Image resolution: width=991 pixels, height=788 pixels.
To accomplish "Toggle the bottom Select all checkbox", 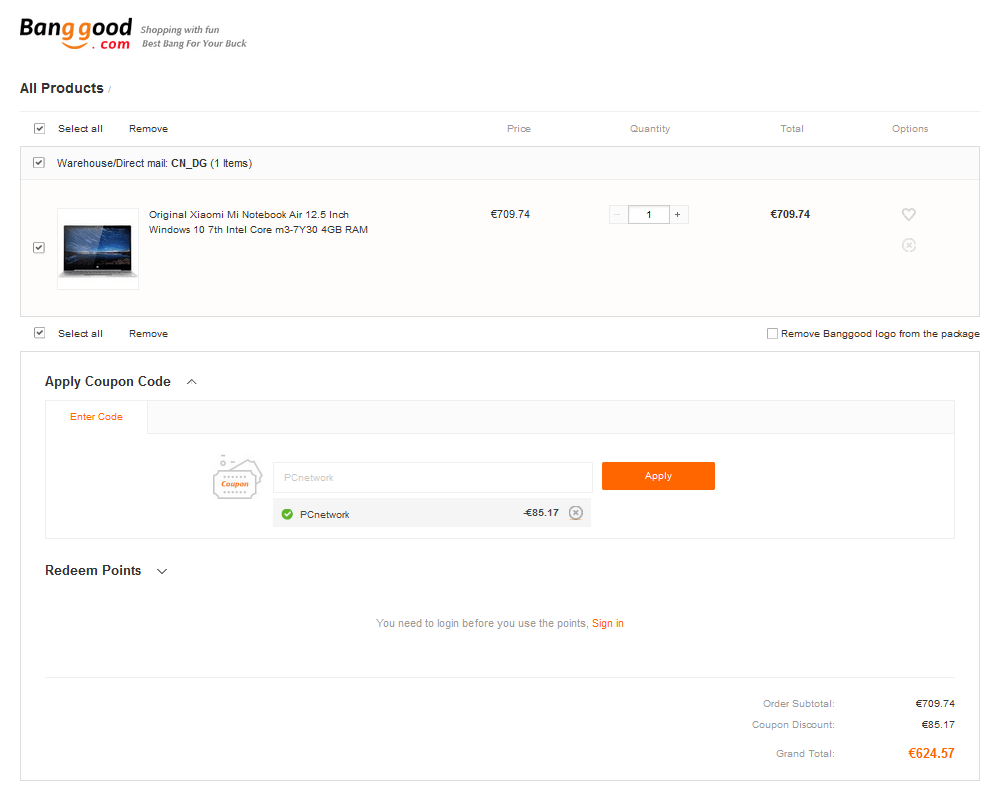I will (x=39, y=333).
